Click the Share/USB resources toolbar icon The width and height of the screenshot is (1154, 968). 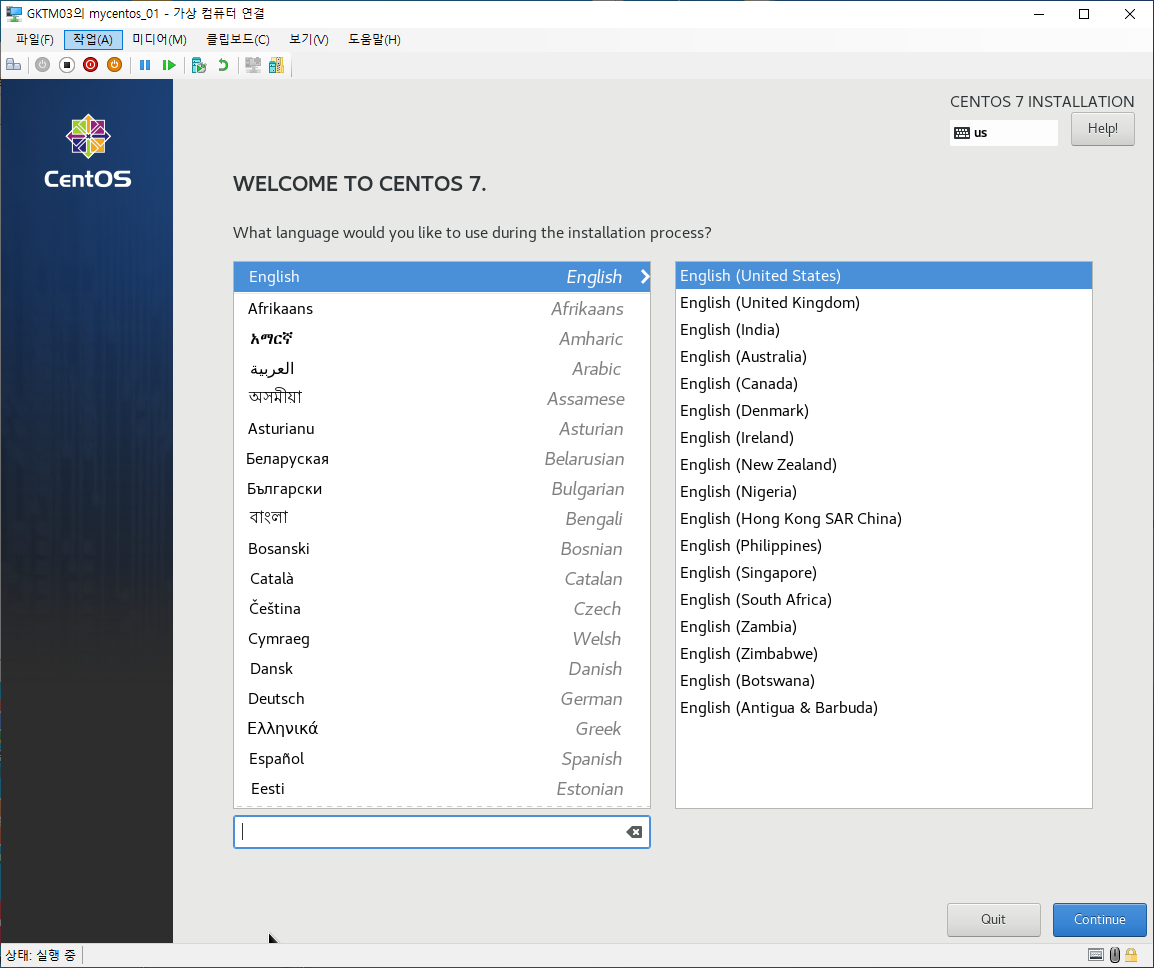pyautogui.click(x=277, y=65)
